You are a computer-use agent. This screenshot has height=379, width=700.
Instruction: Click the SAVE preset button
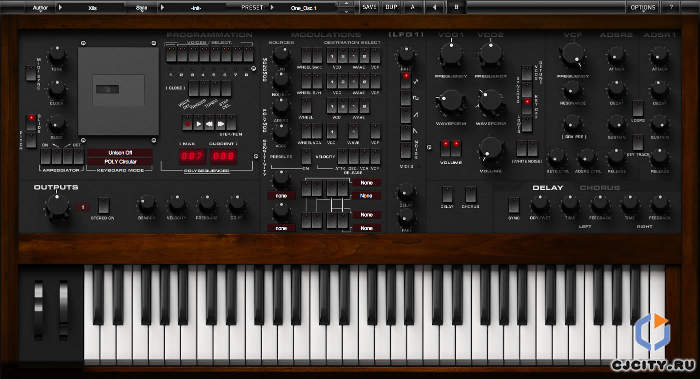tap(369, 7)
